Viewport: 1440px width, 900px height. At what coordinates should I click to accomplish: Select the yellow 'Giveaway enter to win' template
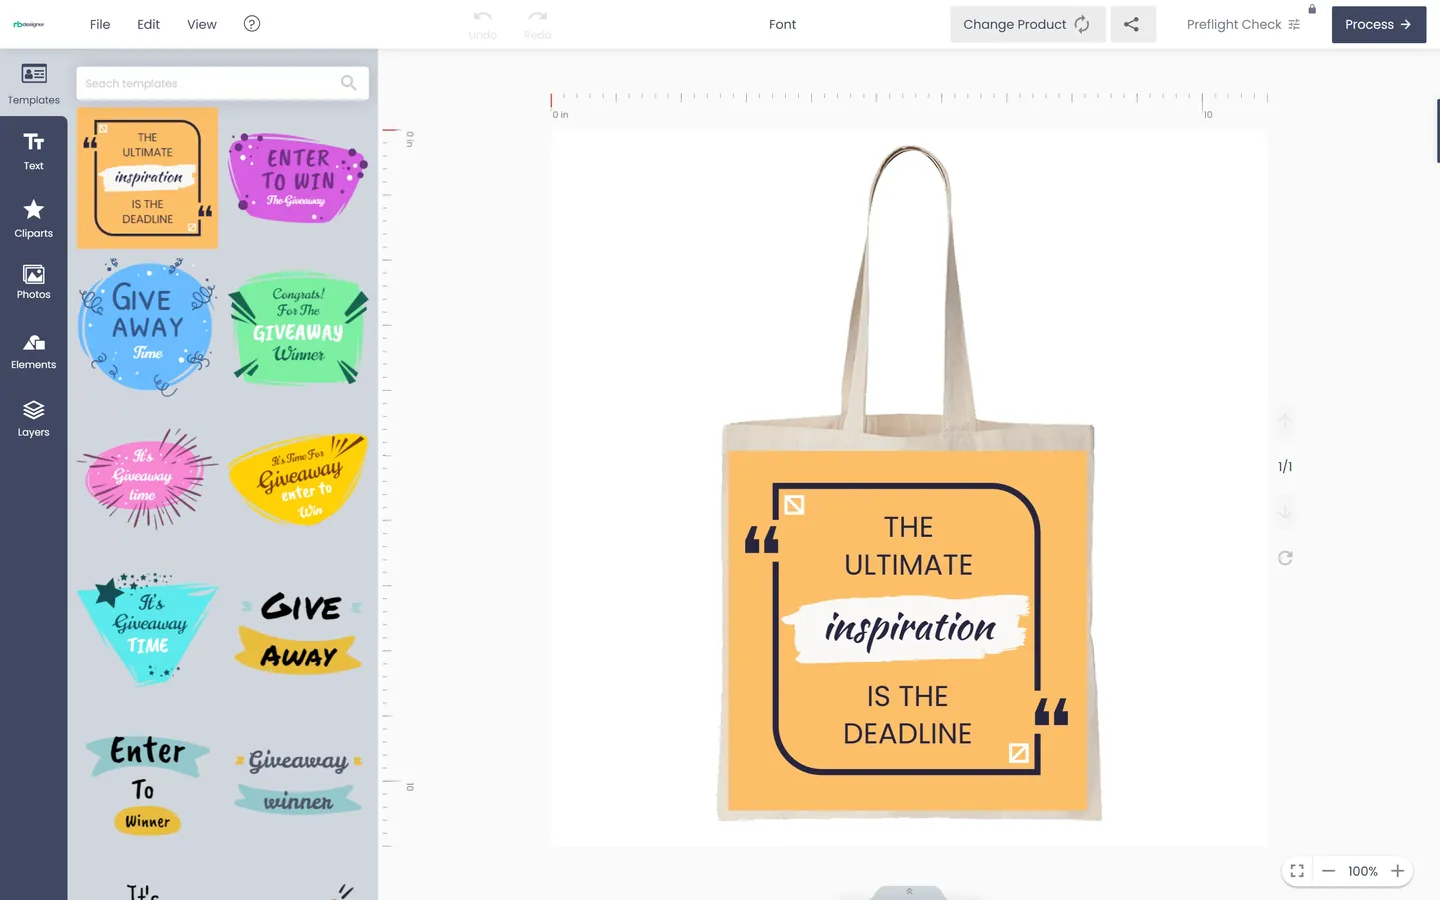click(x=298, y=478)
